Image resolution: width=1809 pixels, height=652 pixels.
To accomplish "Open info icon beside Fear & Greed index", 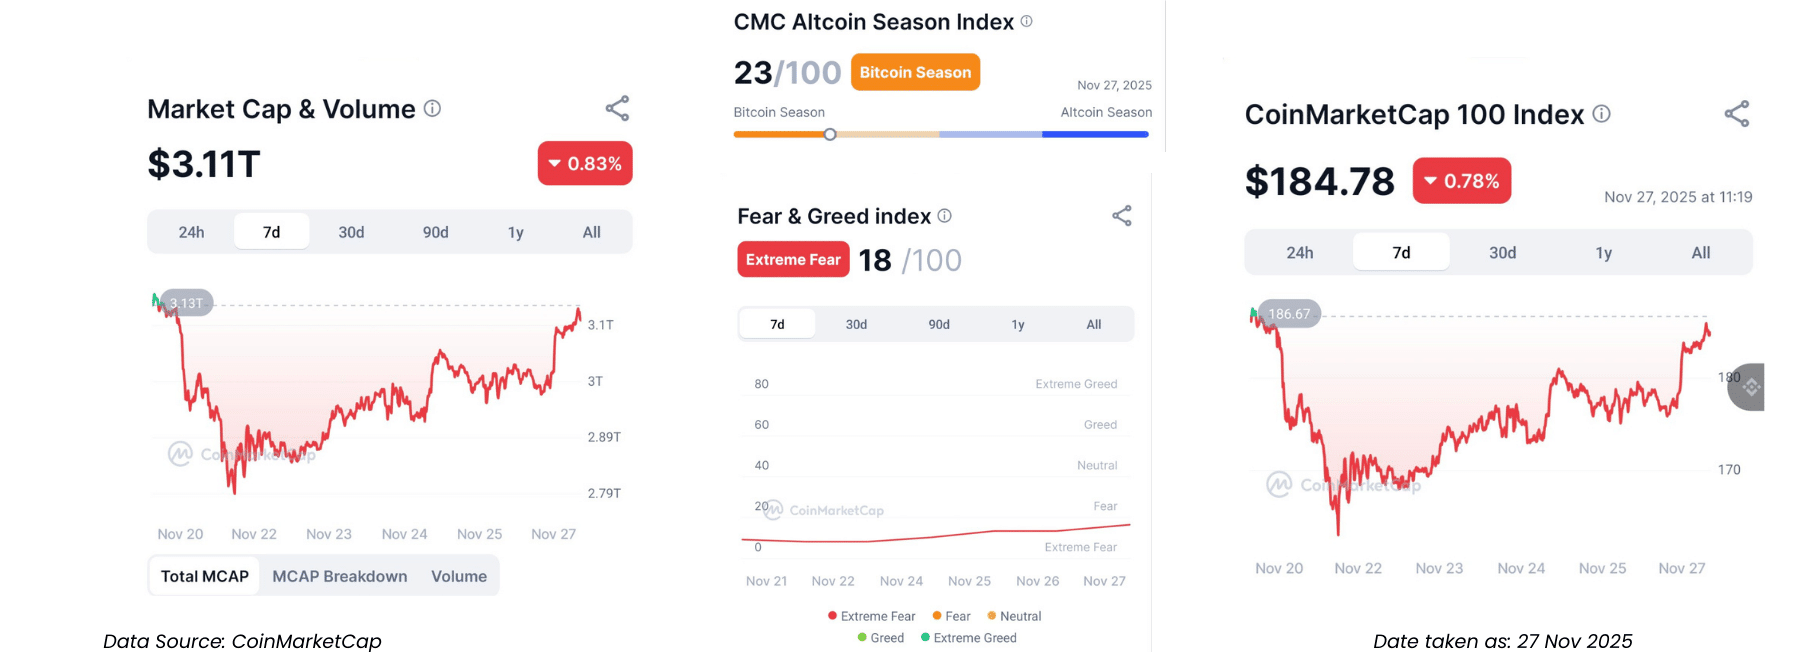I will click(945, 215).
